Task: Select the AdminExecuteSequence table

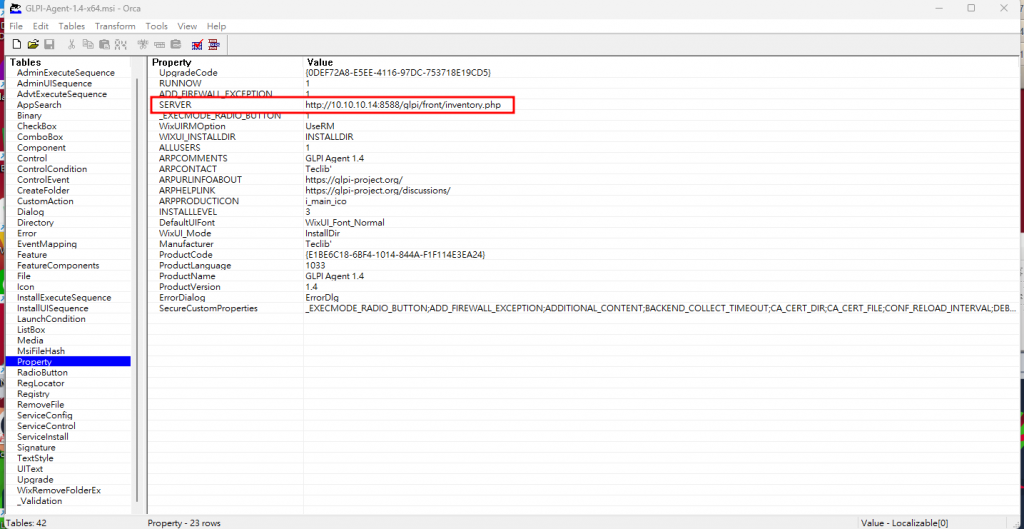Action: point(66,72)
